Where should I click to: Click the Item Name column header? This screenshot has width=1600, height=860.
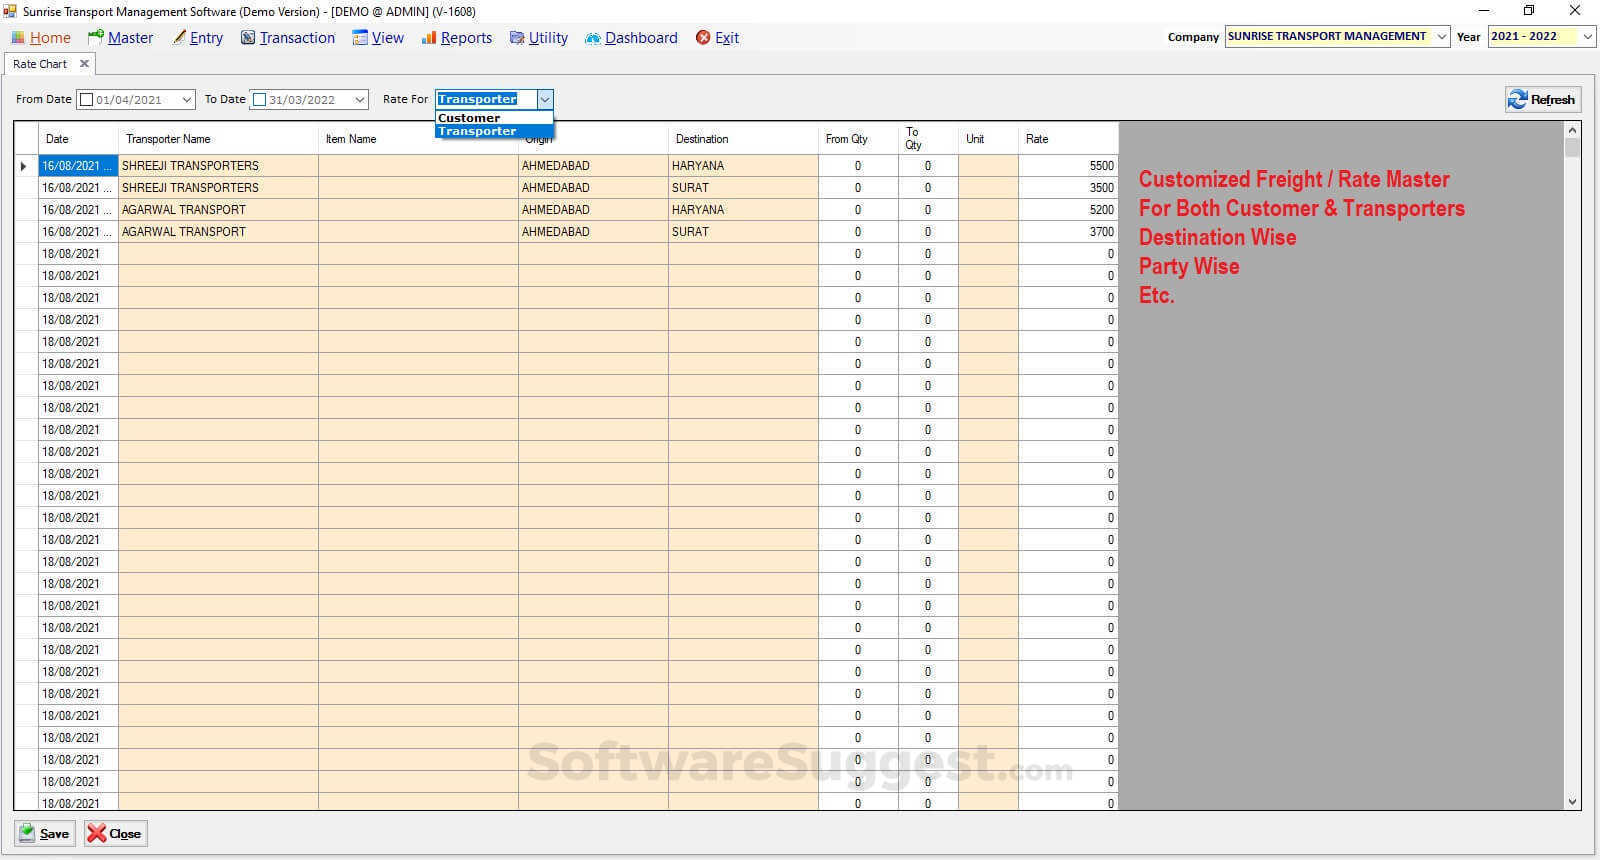pos(418,139)
